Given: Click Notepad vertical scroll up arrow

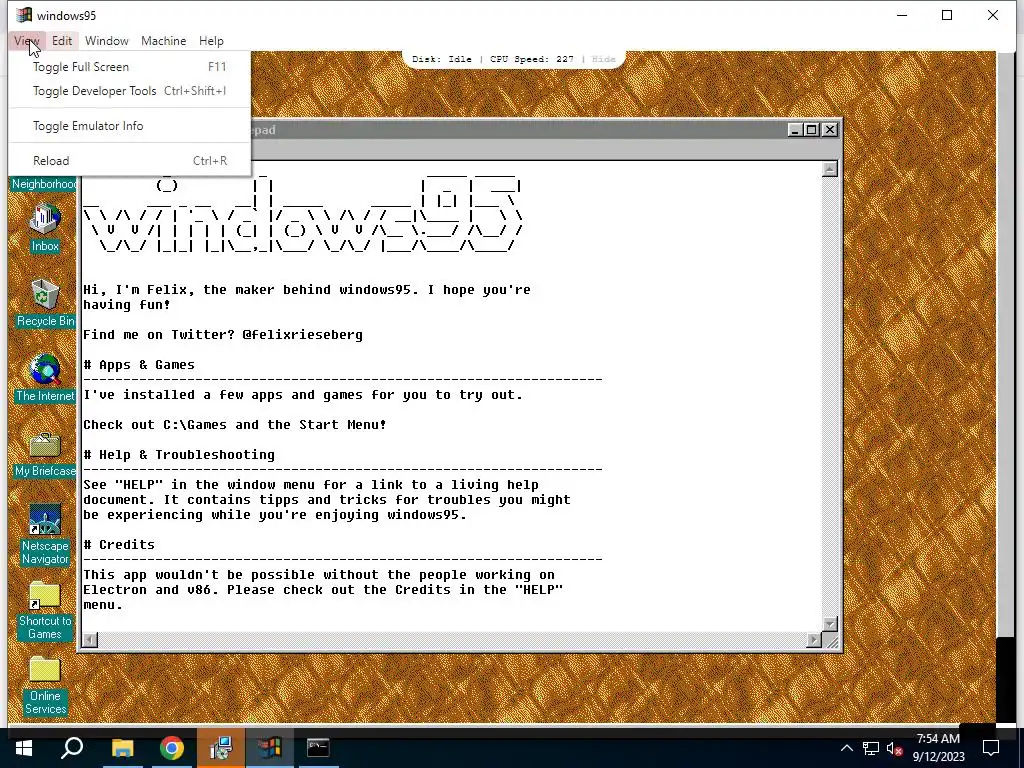Looking at the screenshot, I should (829, 169).
